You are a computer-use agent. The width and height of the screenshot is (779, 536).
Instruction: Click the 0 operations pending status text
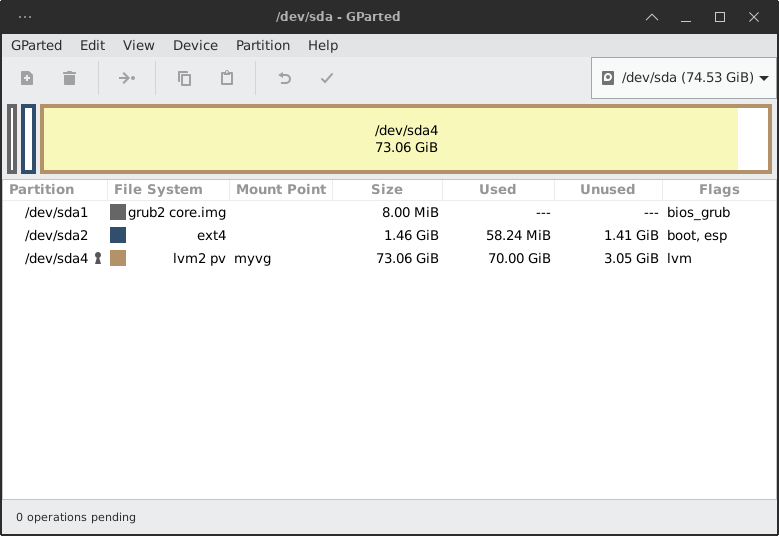click(x=76, y=517)
